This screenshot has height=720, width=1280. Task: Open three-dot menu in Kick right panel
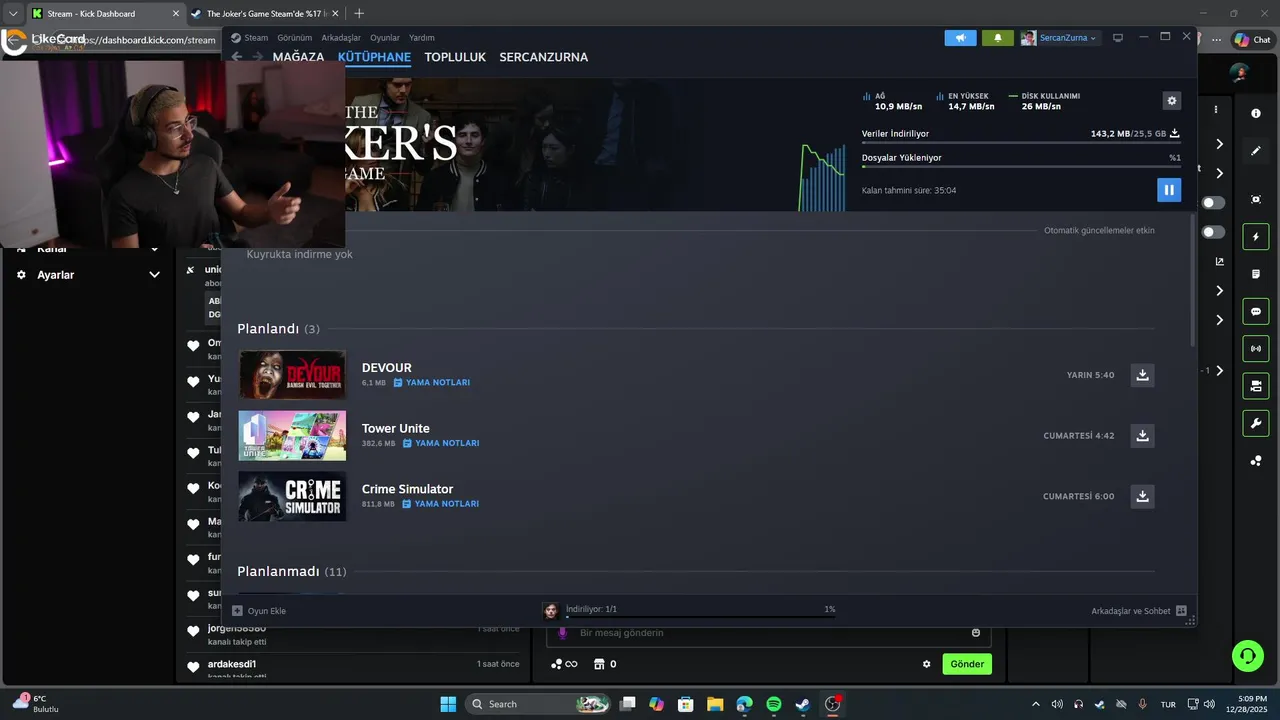[x=1216, y=109]
